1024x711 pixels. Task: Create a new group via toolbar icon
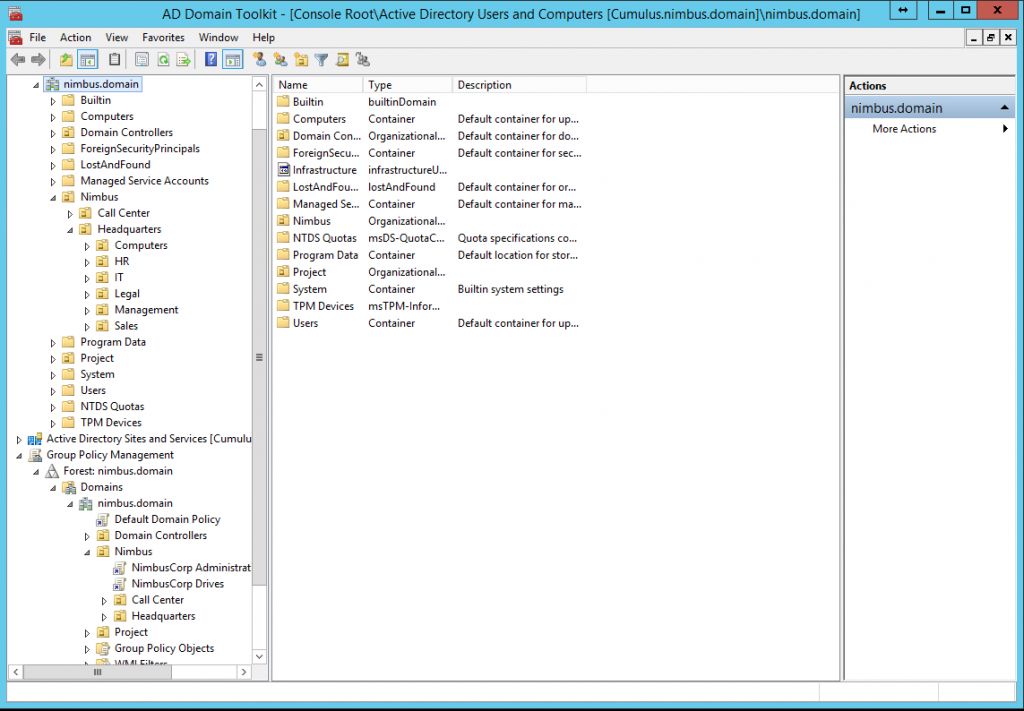(280, 60)
